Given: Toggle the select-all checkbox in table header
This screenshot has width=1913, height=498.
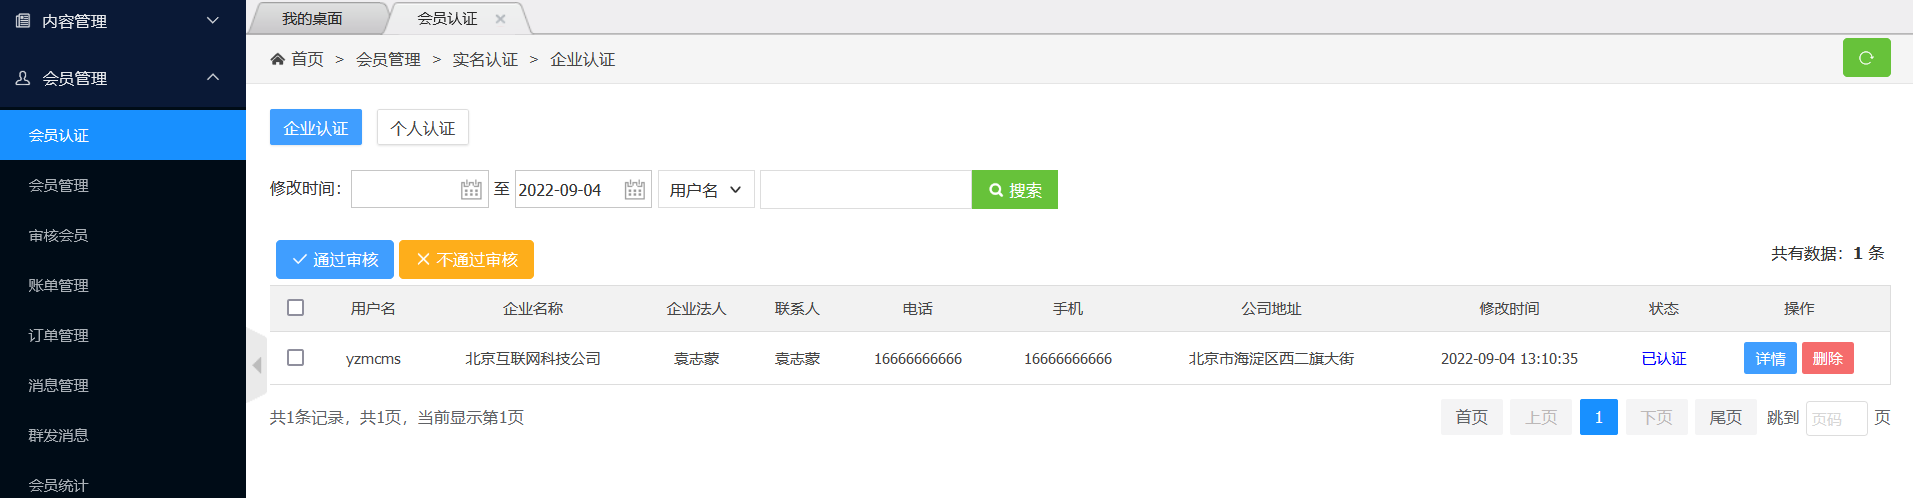Looking at the screenshot, I should (x=295, y=308).
